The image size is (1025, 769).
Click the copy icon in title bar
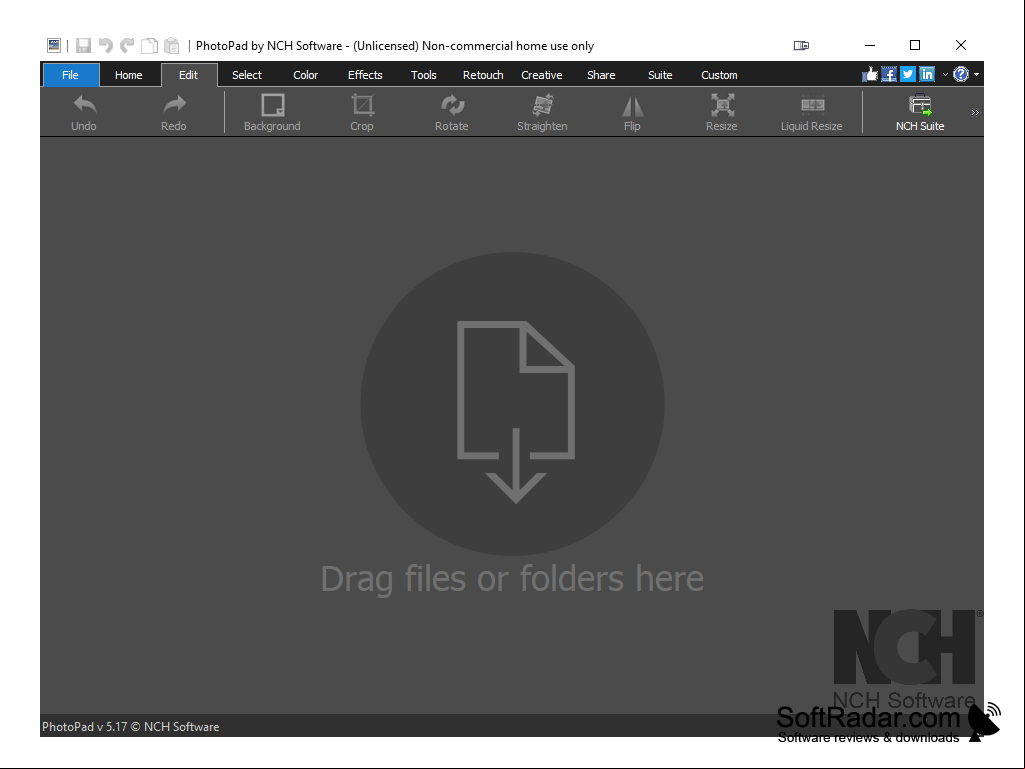[149, 45]
